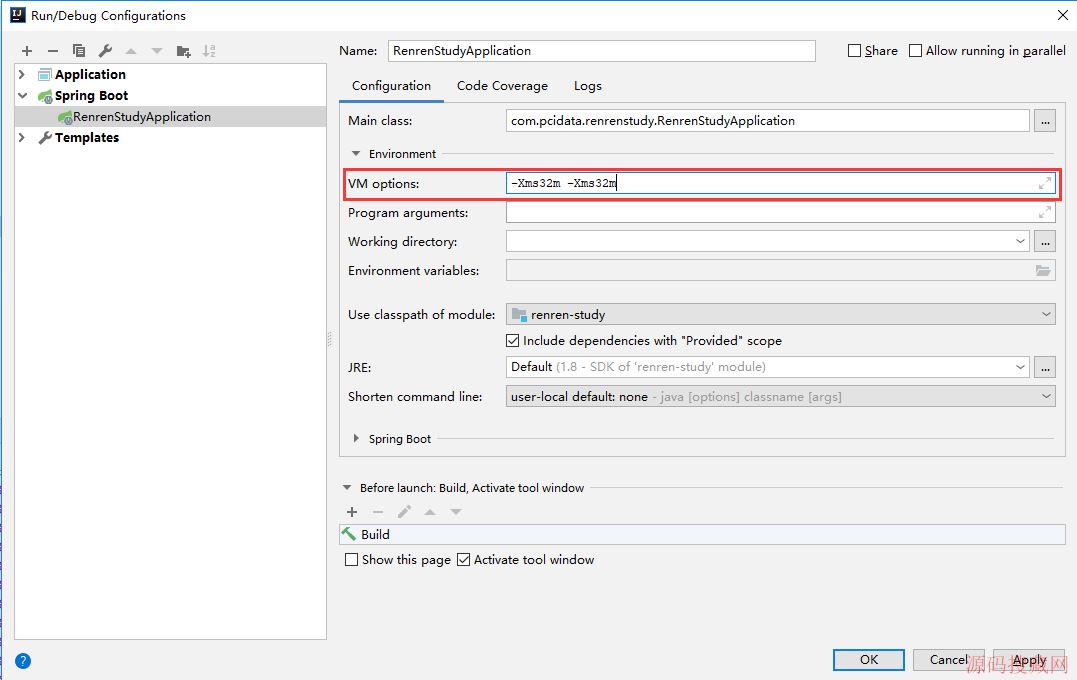
Task: Click into the Program arguments field
Action: coord(770,213)
